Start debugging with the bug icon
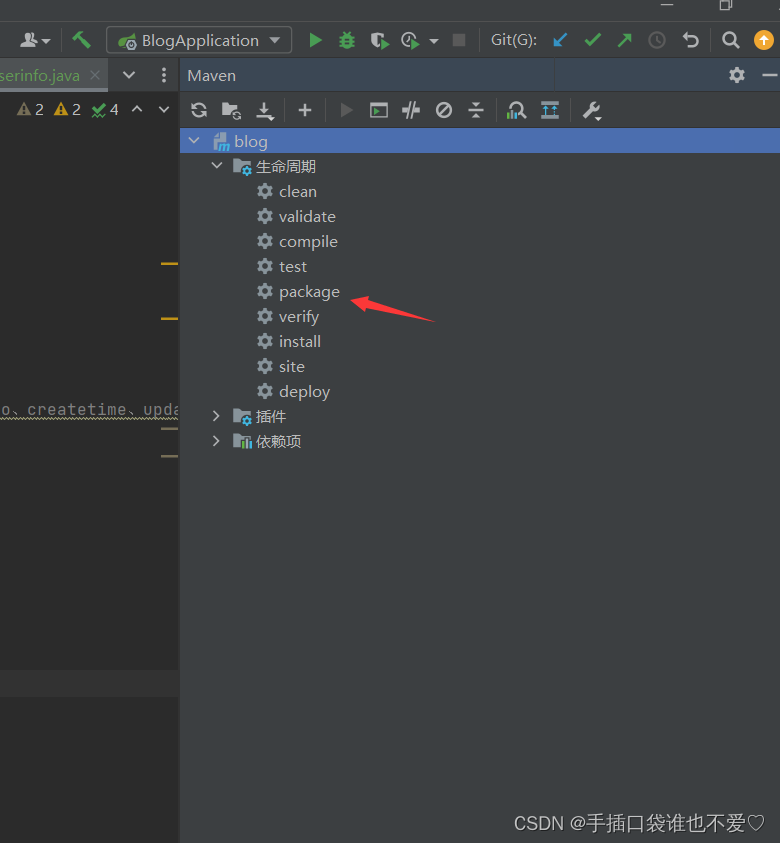Viewport: 780px width, 843px height. click(347, 40)
